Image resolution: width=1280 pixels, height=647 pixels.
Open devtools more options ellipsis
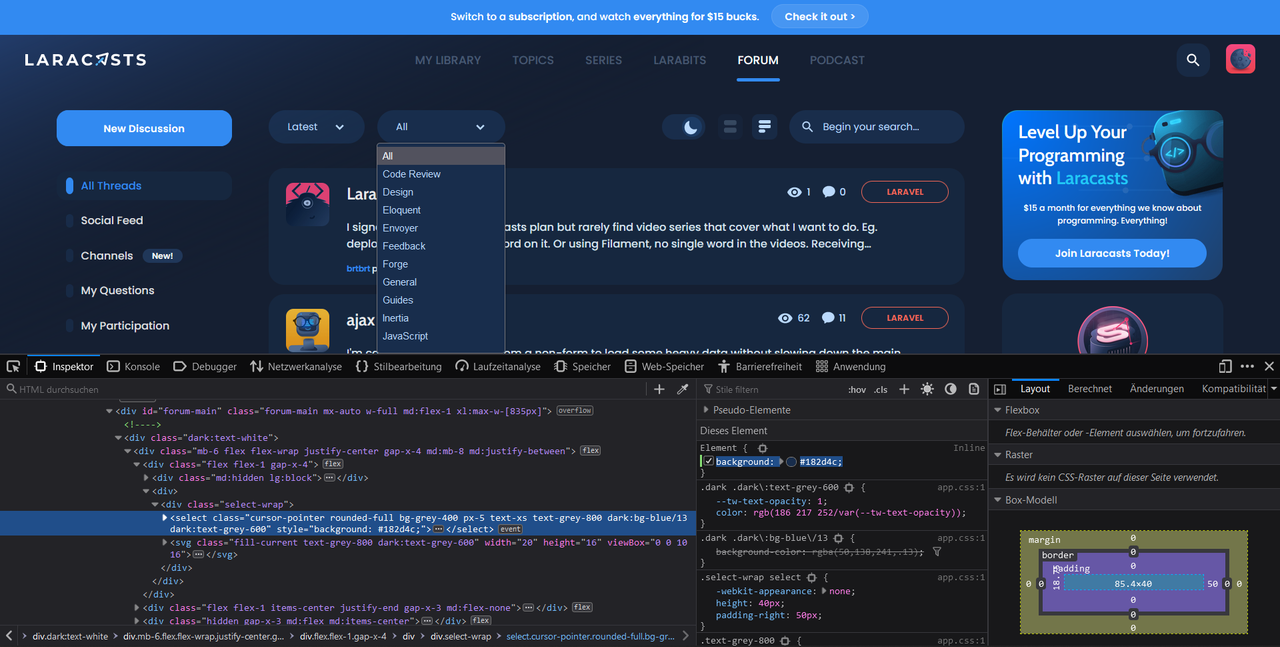point(1247,367)
